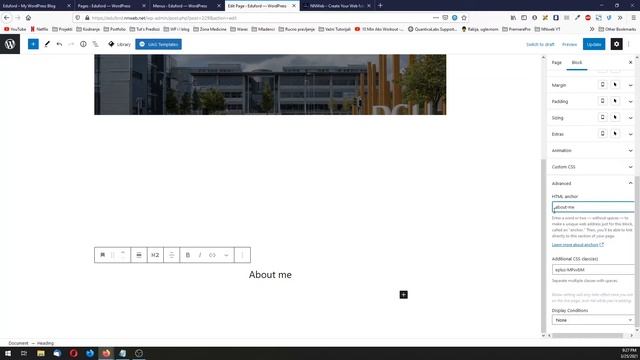Screen dimensions: 640x360
Task: Bookmark this page with the star icon
Action: 464,18
